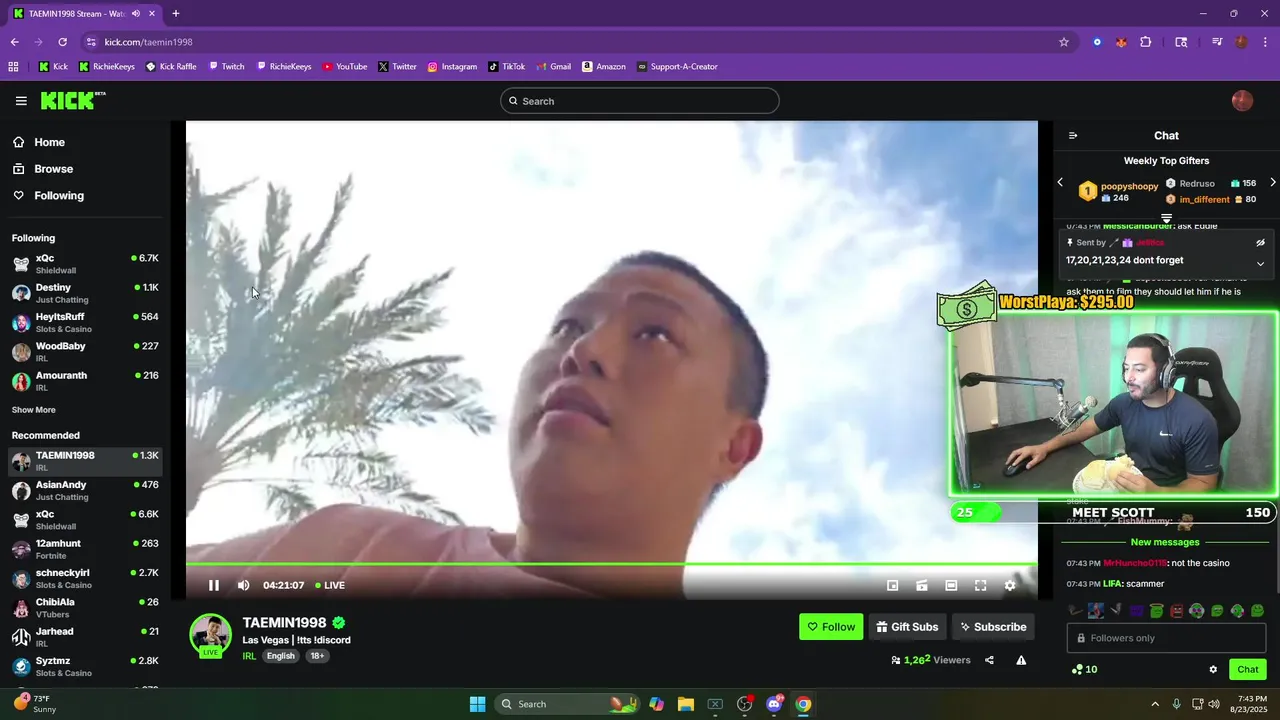
Task: Open WoodBaby IRL channel
Action: pyautogui.click(x=85, y=352)
